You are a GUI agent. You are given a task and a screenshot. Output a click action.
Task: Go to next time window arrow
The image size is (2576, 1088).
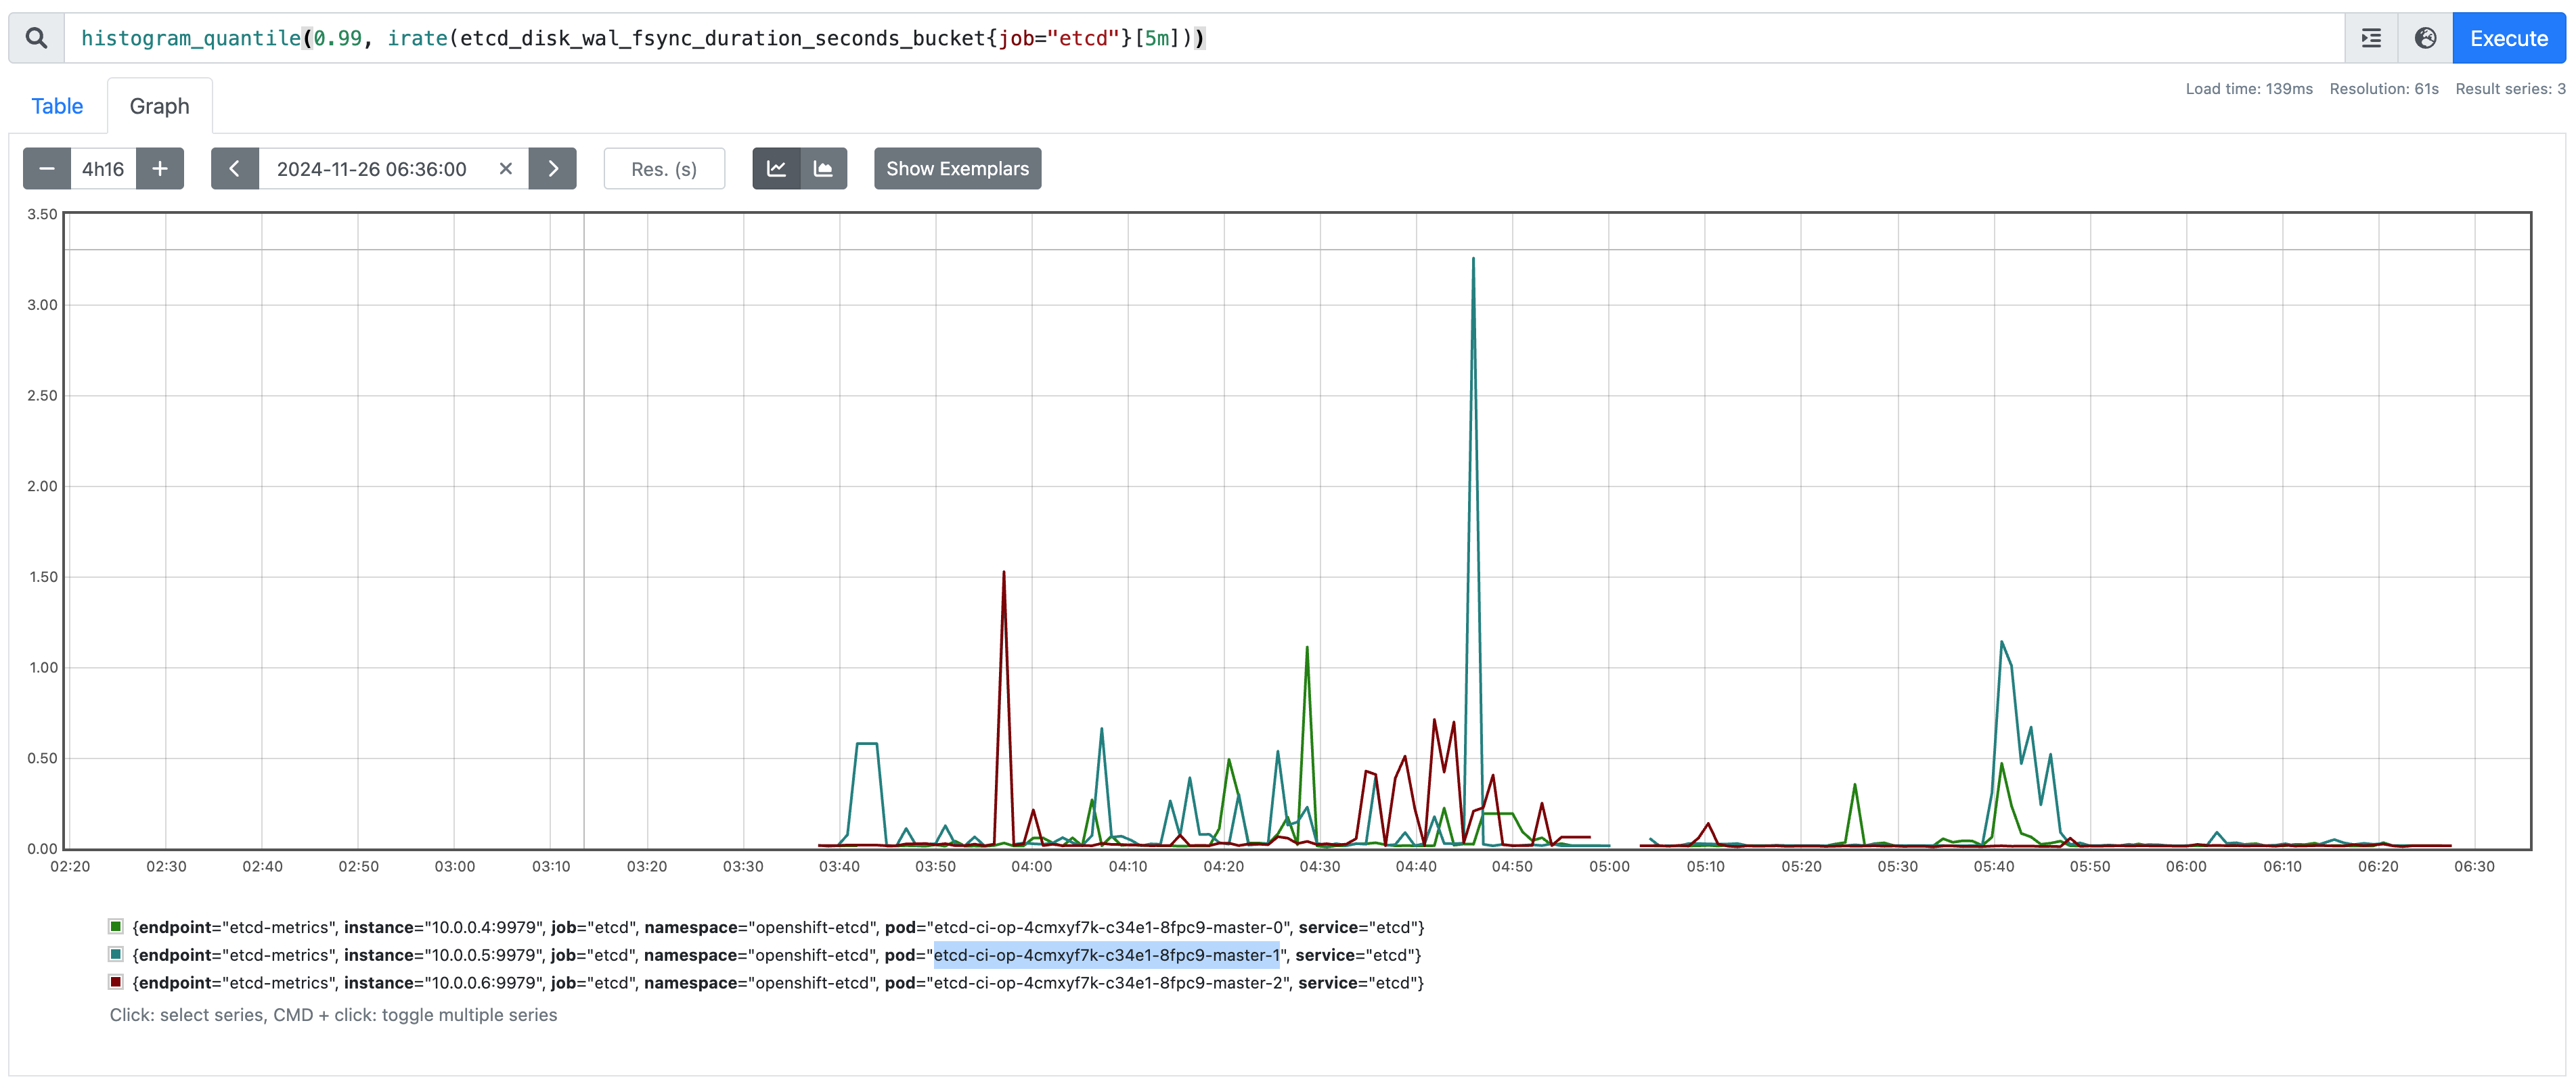(553, 169)
